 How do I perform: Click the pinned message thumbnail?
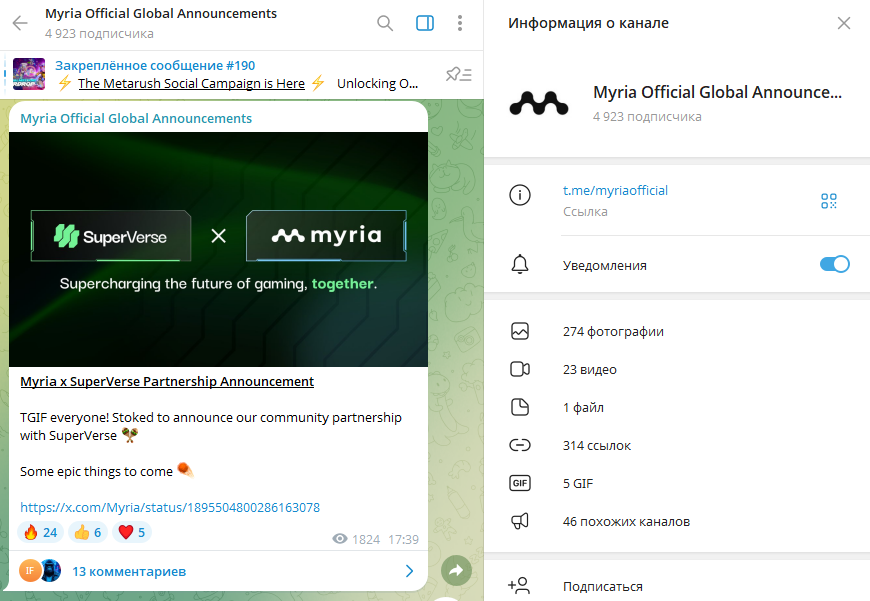(29, 74)
